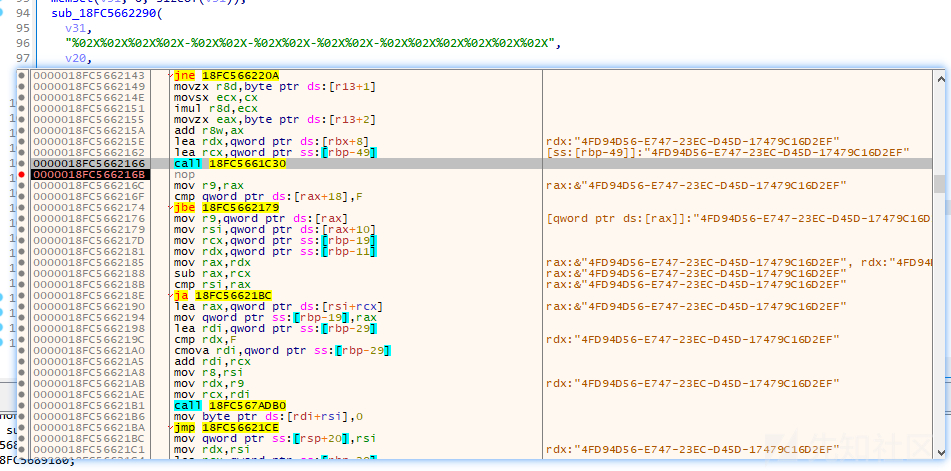Toggle breakpoint dot beside address 0000018FC56621BA
This screenshot has width=951, height=471.
pyautogui.click(x=22, y=427)
